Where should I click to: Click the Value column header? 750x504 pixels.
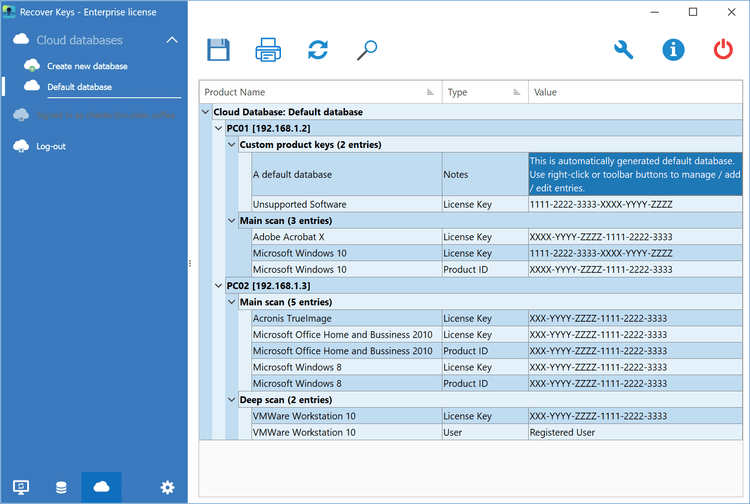[x=635, y=92]
